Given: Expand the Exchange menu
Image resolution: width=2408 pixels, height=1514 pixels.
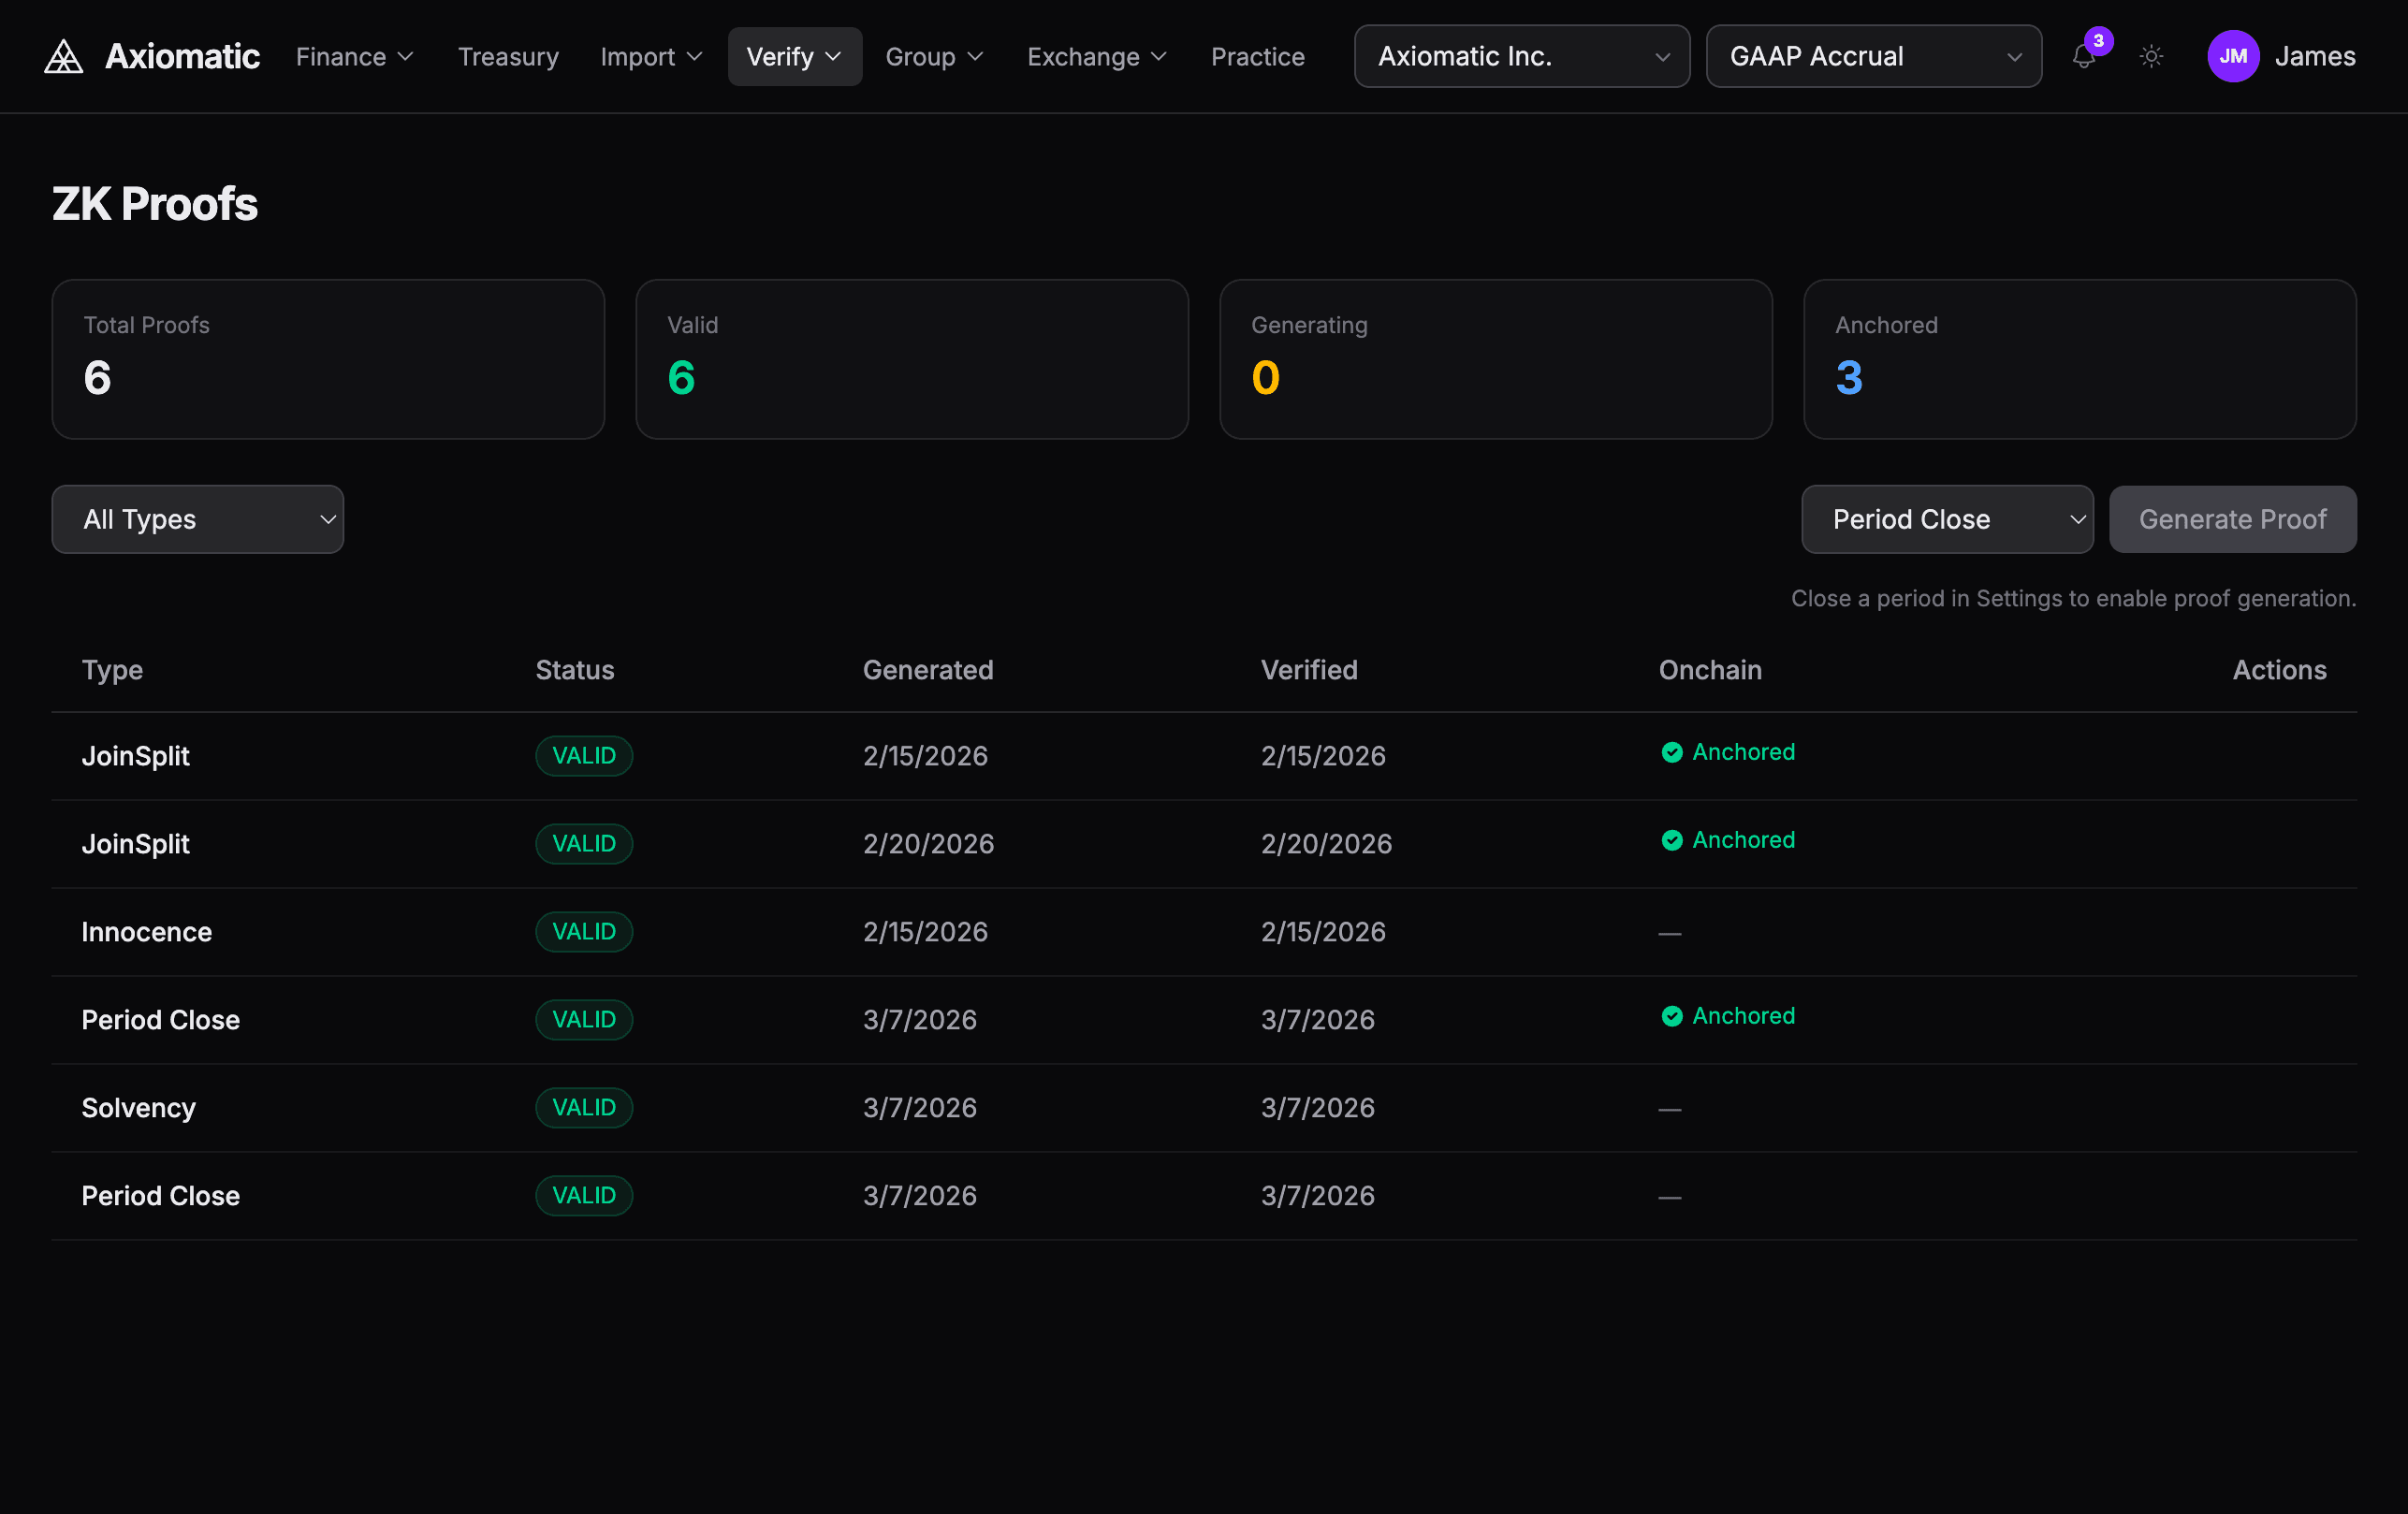Looking at the screenshot, I should click(1096, 57).
